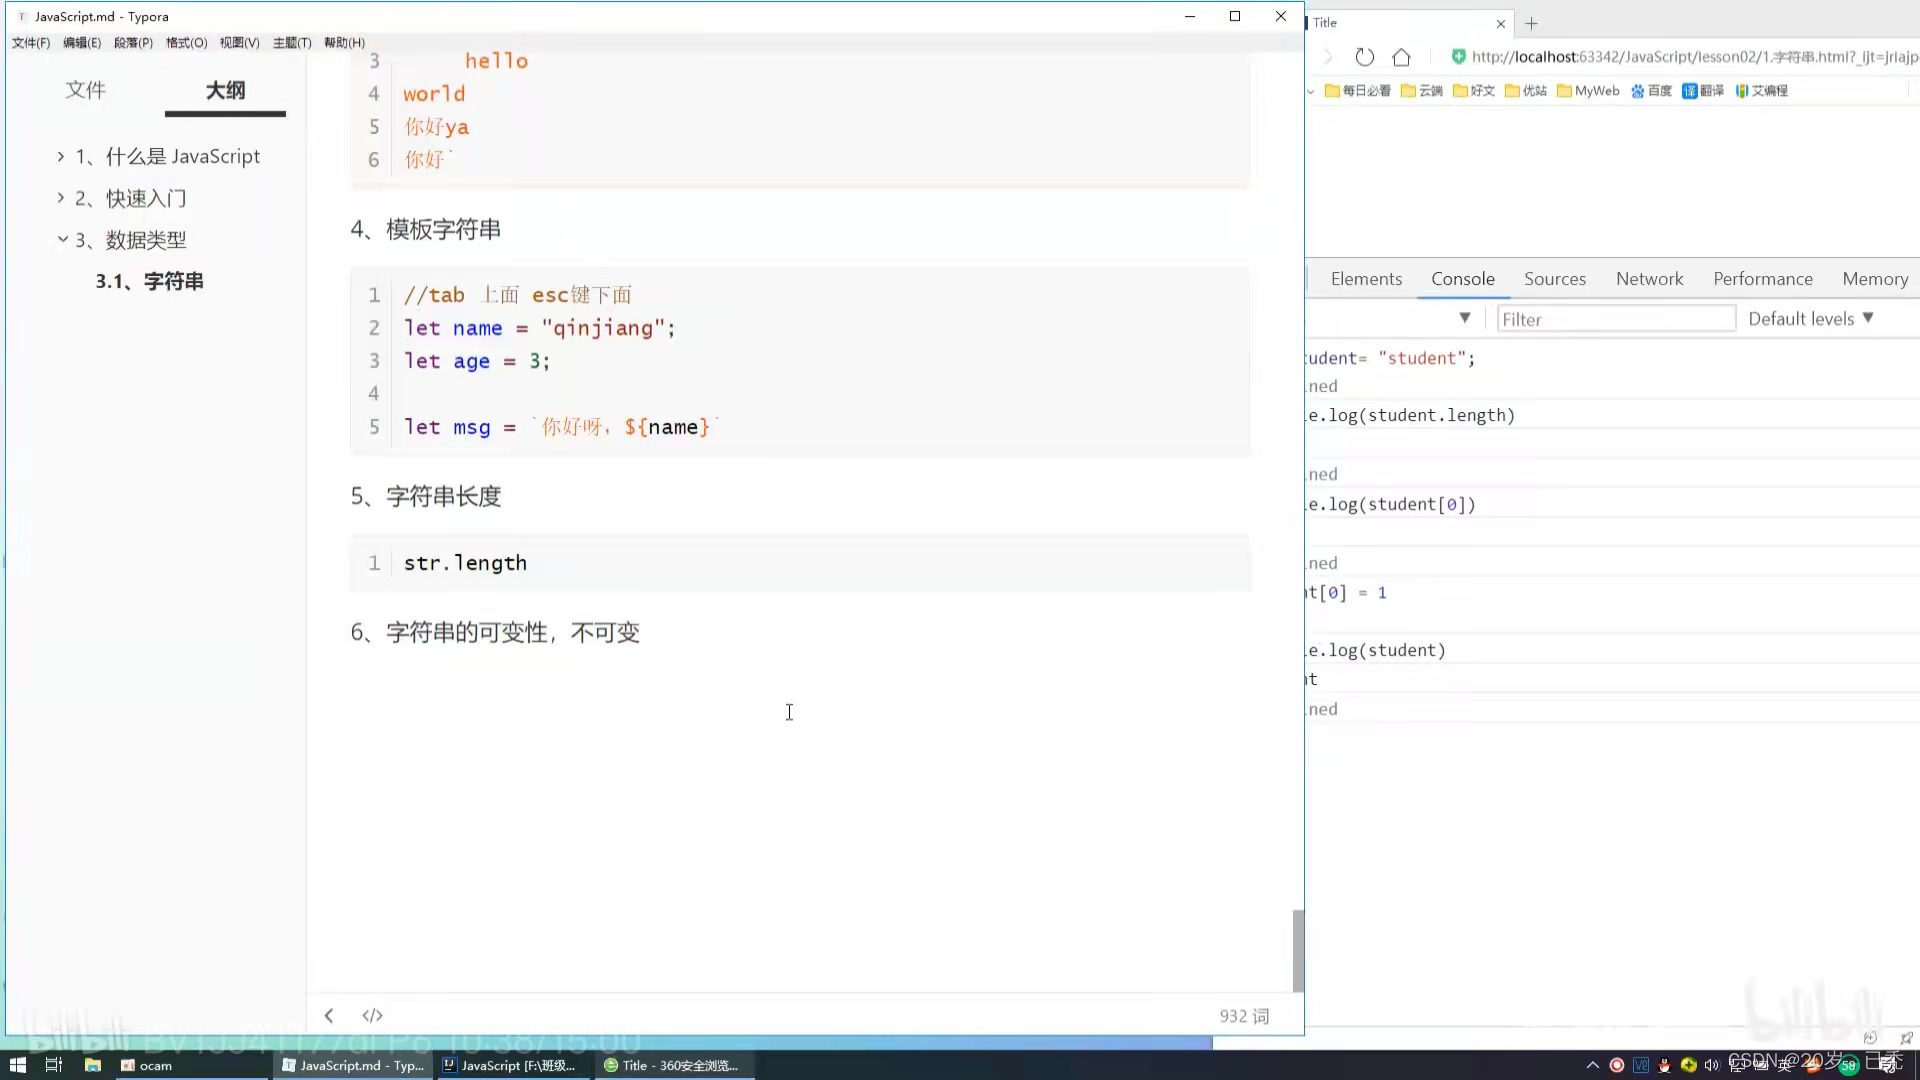This screenshot has width=1920, height=1080.
Task: Expand the 什么是 JavaScript outline item
Action: pos(61,156)
